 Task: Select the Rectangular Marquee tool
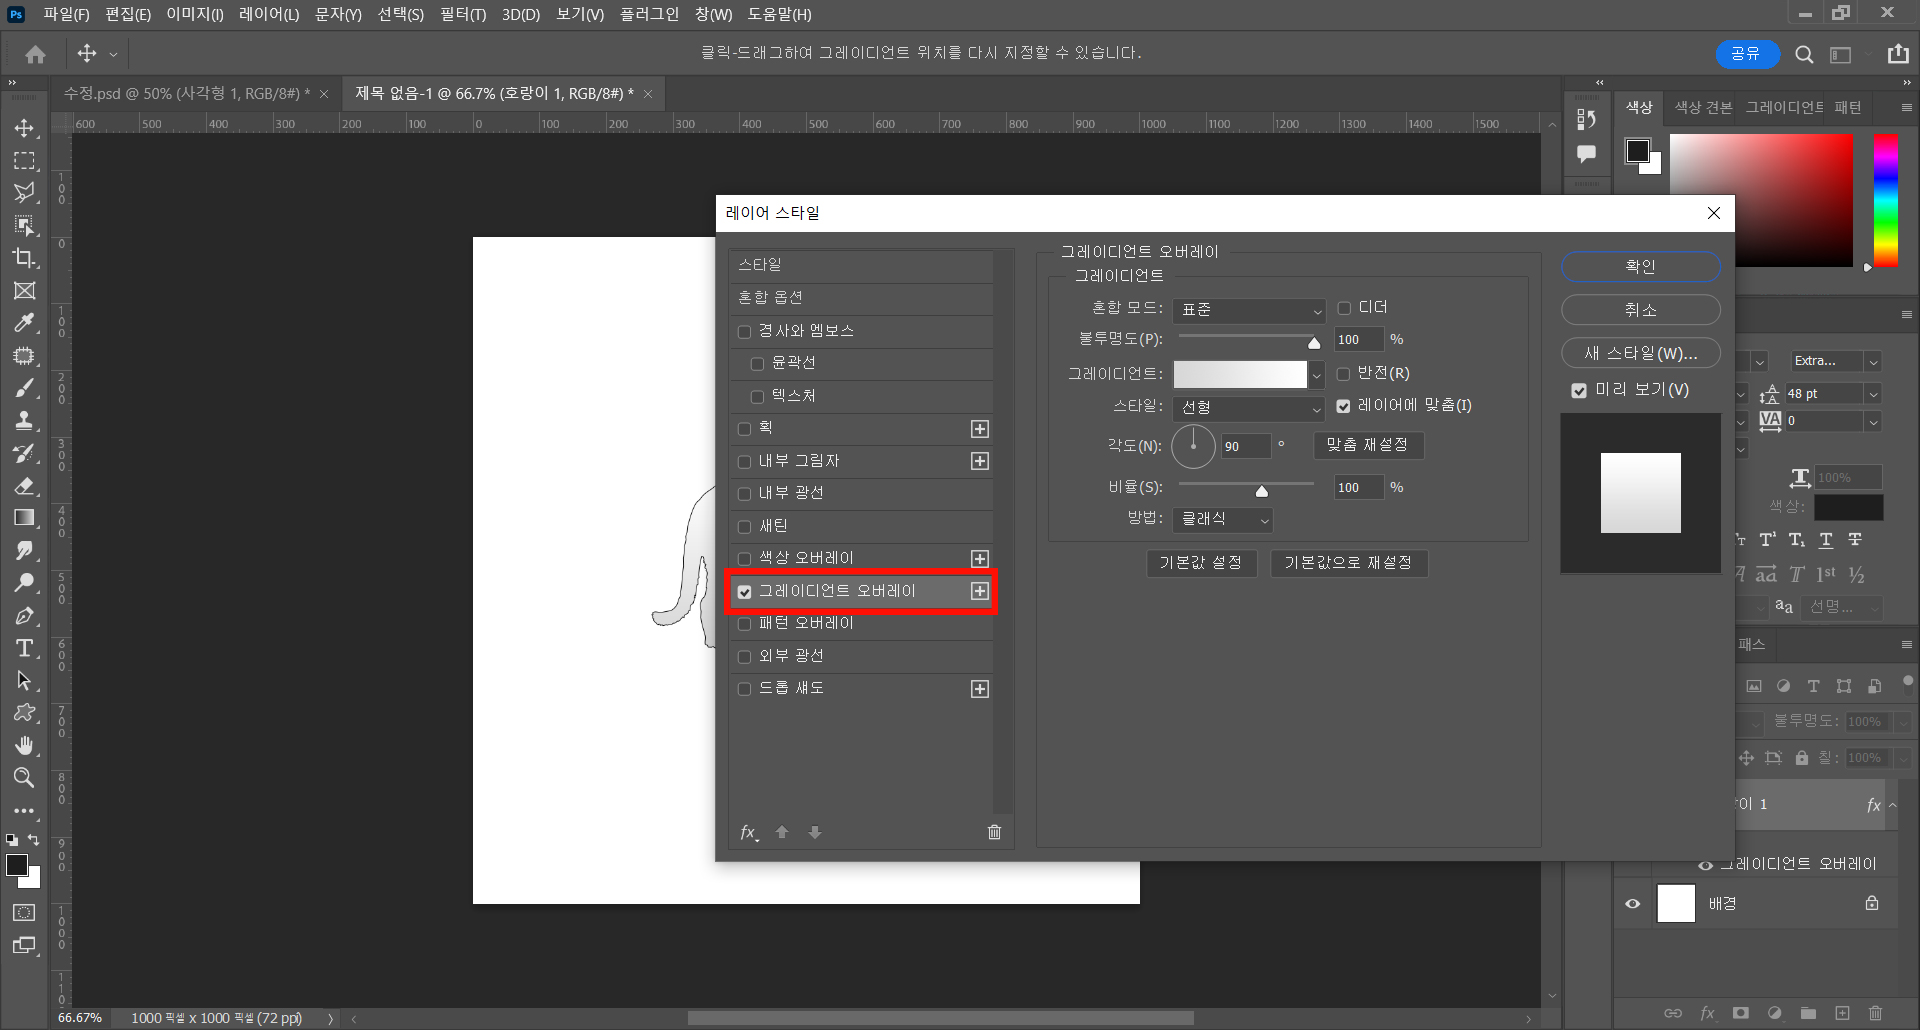click(25, 160)
